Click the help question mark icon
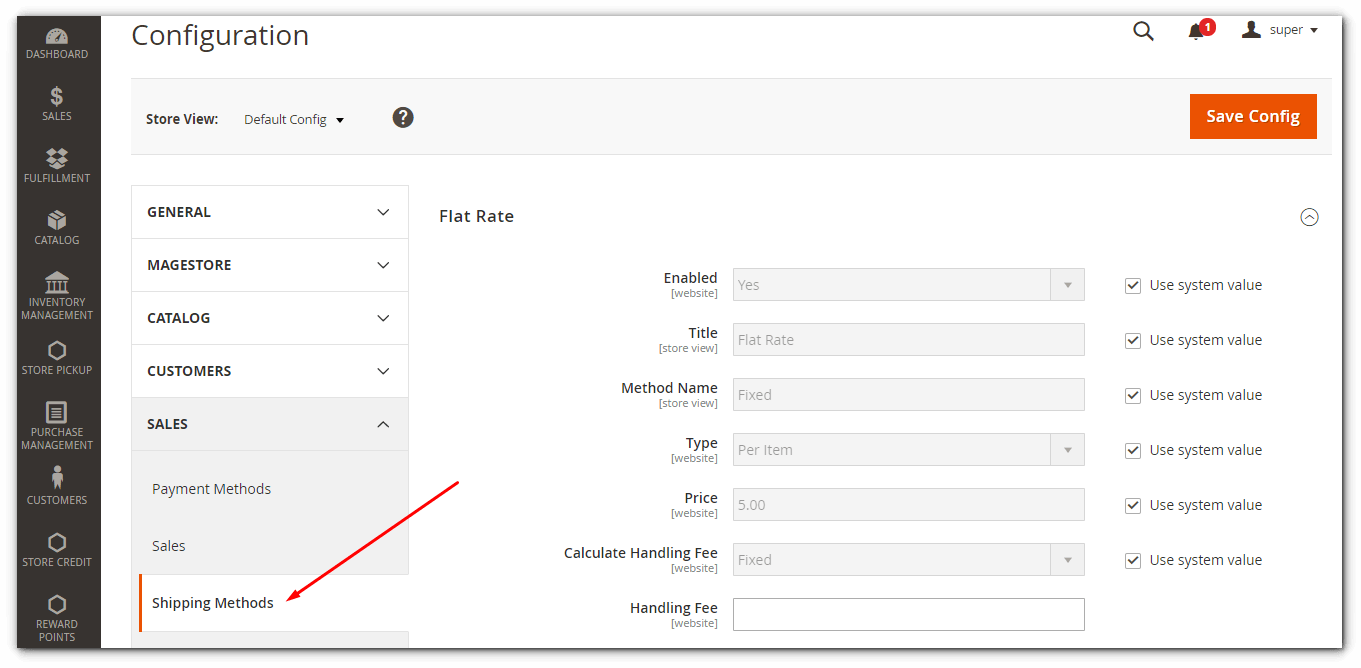This screenshot has height=668, width=1361. pos(403,118)
